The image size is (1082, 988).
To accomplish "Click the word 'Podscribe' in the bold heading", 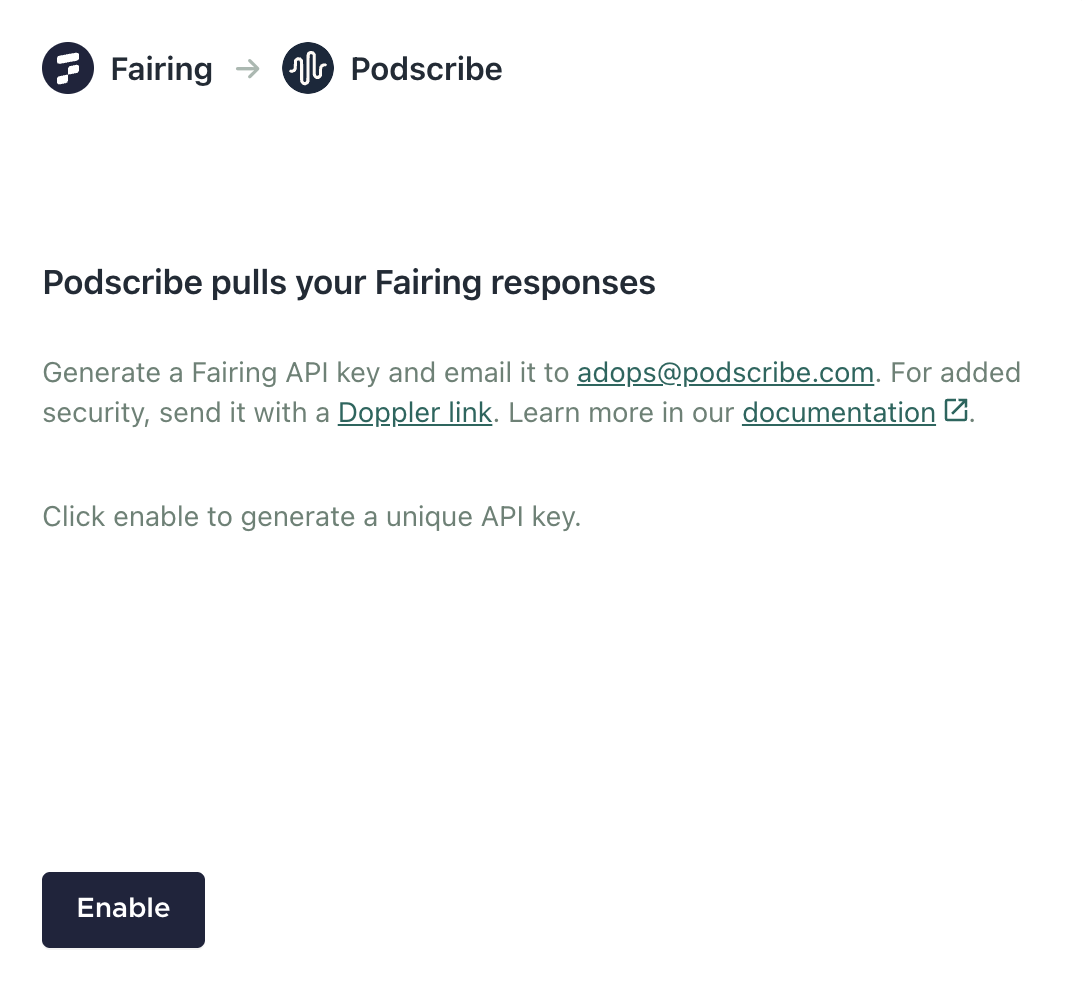I will (122, 283).
